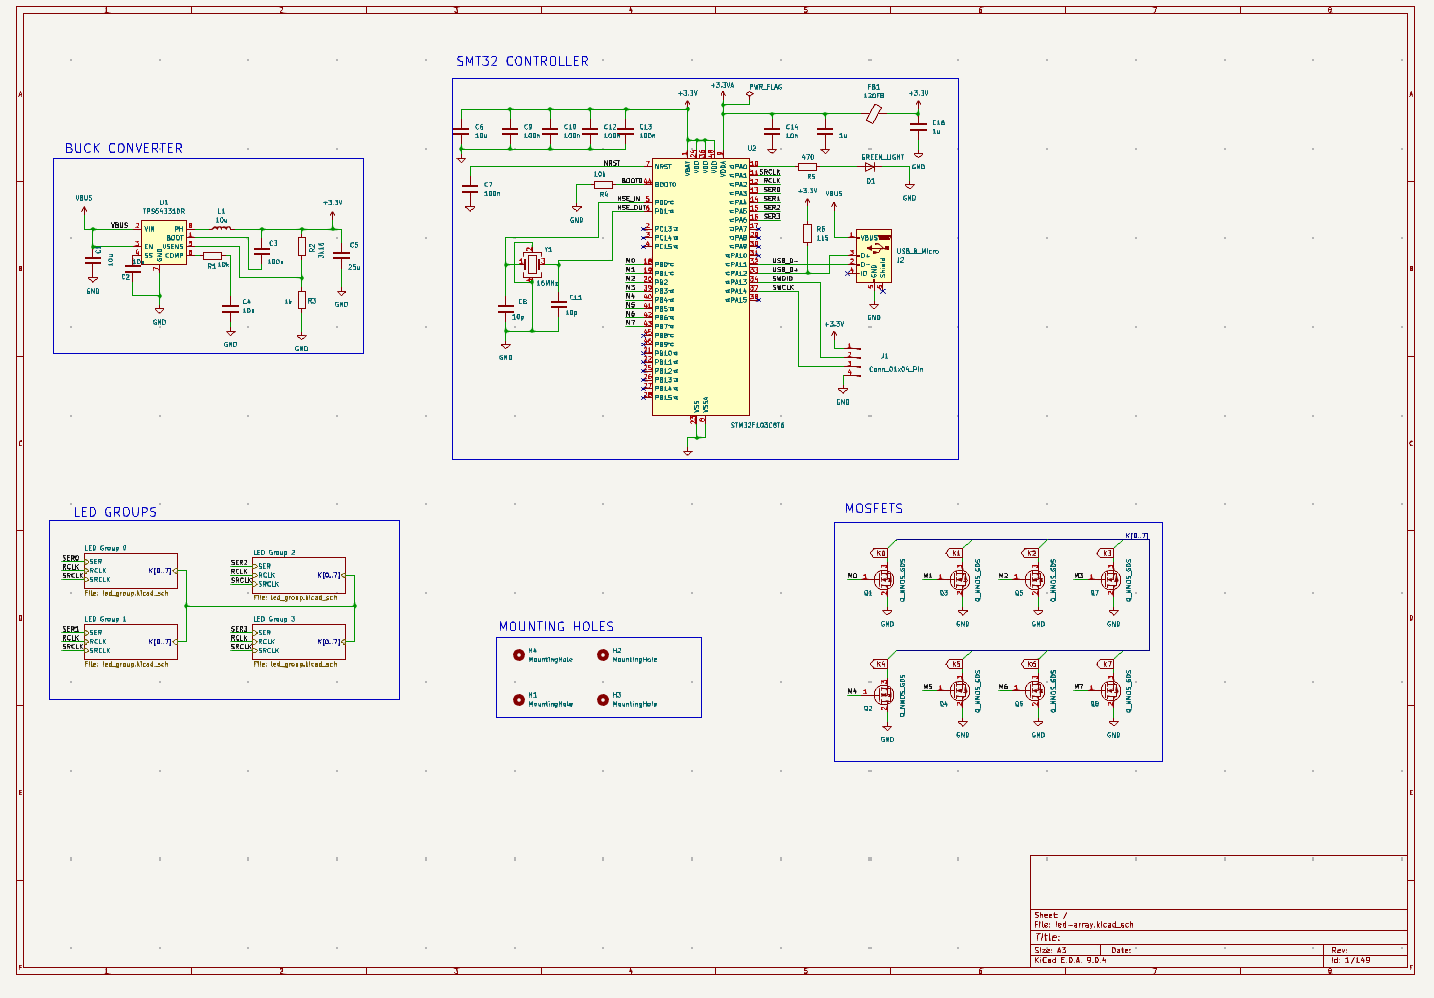Select MOSFET Q3 transistor symbol
Image resolution: width=1434 pixels, height=998 pixels.
[960, 578]
